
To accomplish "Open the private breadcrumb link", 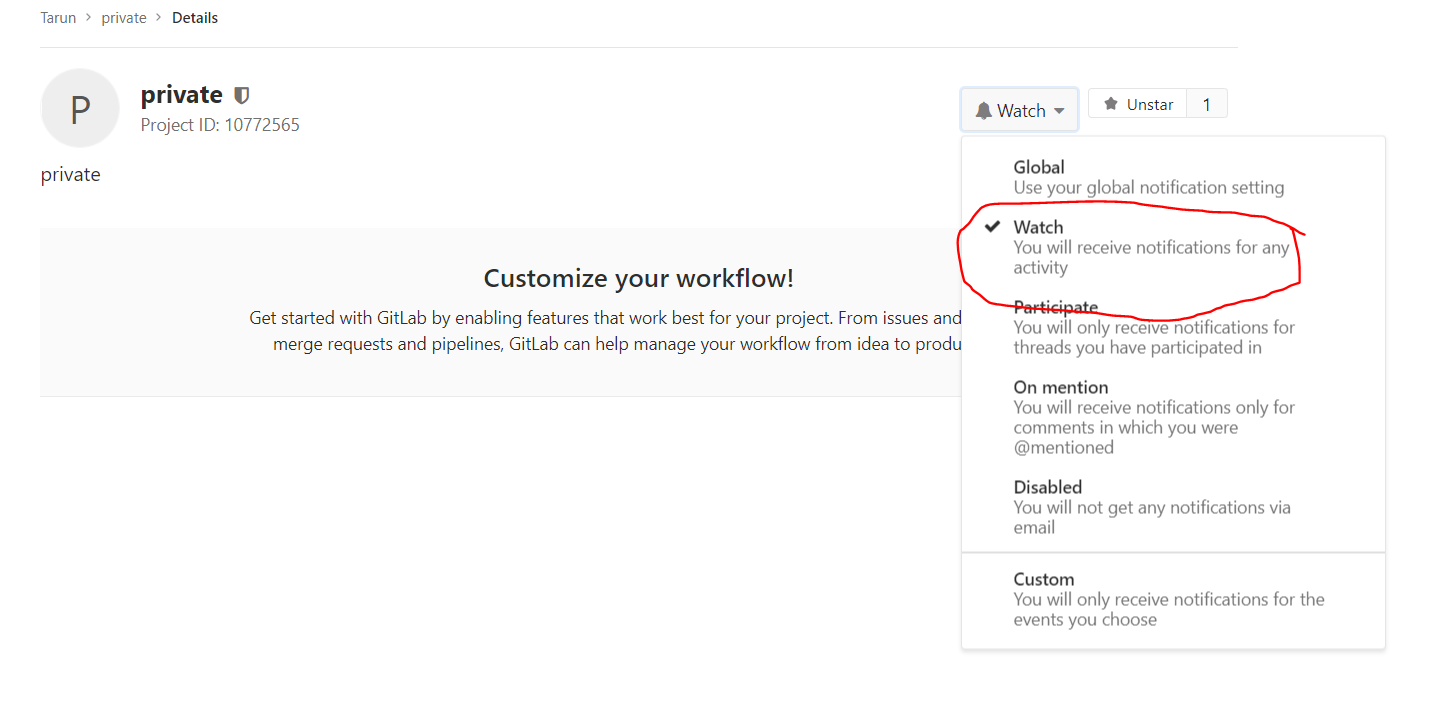I will 124,18.
